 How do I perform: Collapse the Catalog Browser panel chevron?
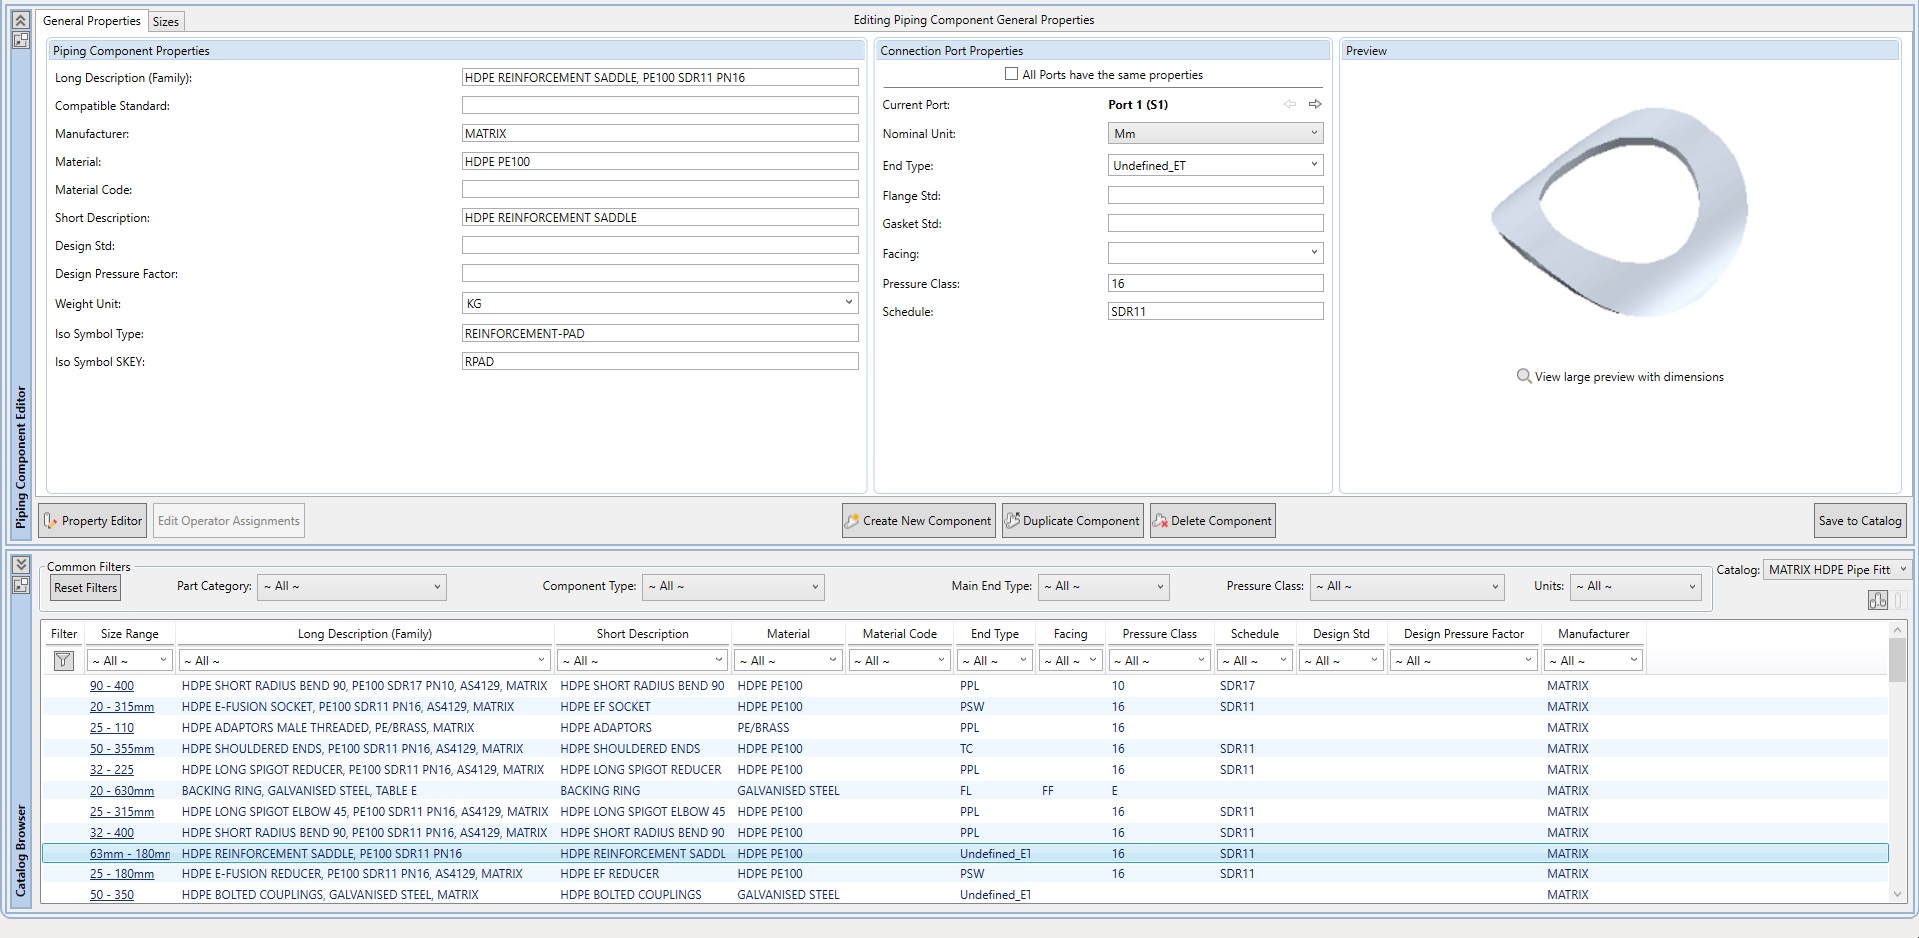coord(20,564)
